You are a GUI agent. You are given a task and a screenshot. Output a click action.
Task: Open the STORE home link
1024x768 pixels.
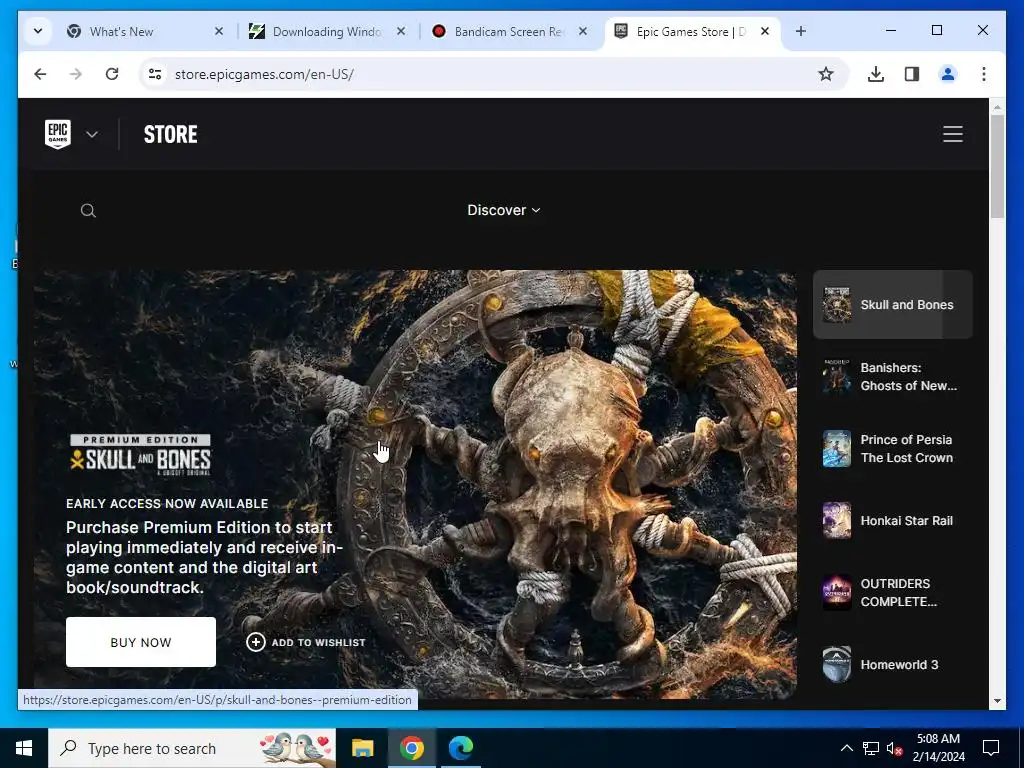click(170, 135)
